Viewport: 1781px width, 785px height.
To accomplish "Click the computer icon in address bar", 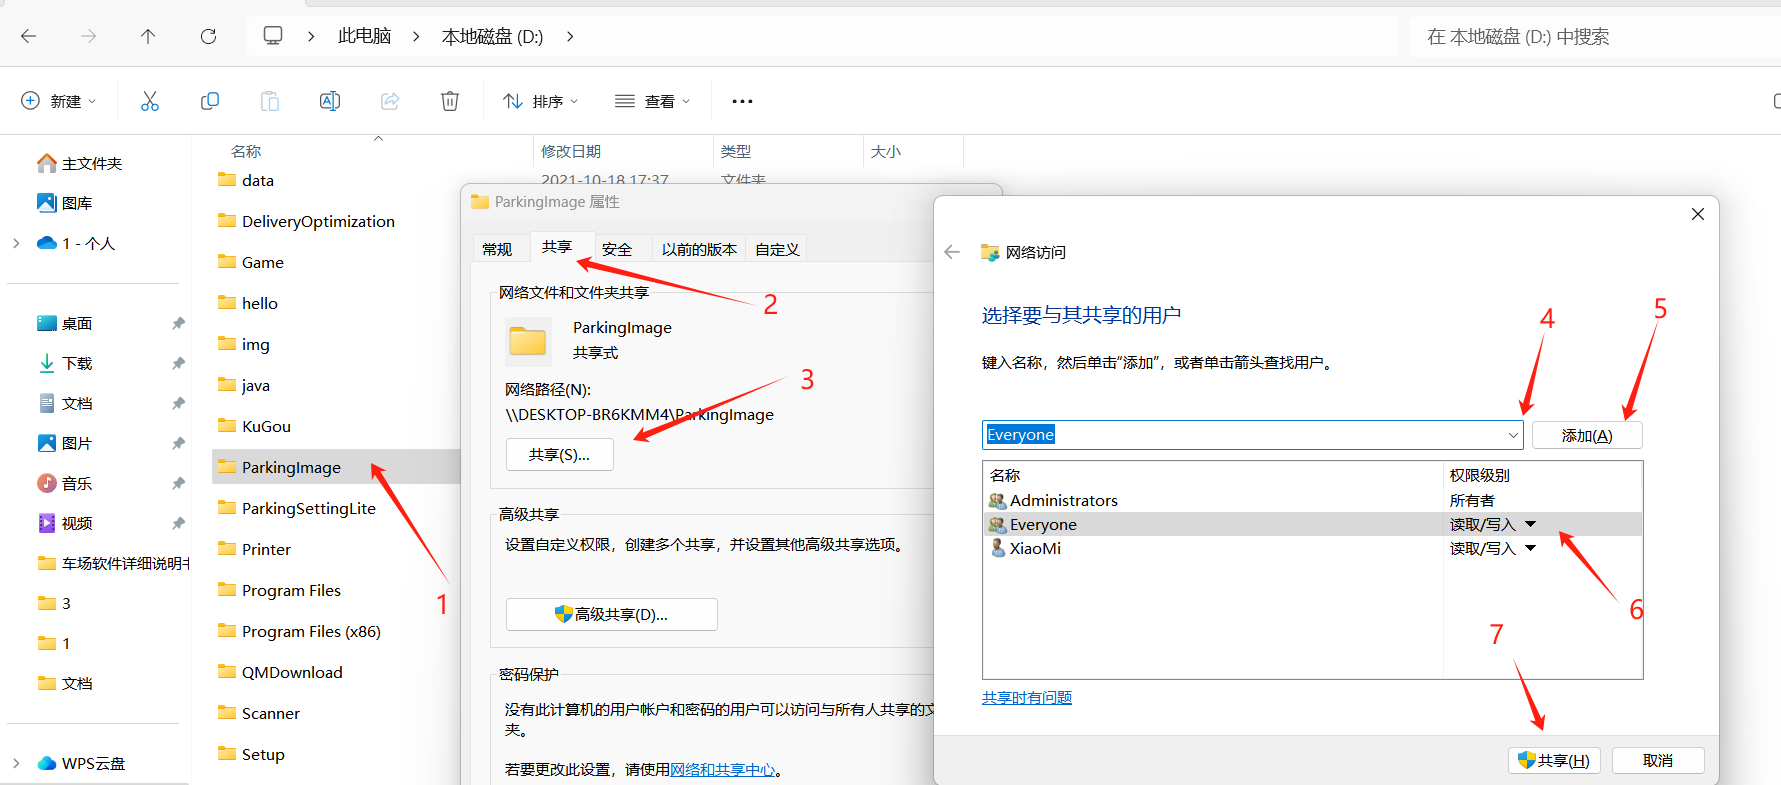I will [273, 36].
